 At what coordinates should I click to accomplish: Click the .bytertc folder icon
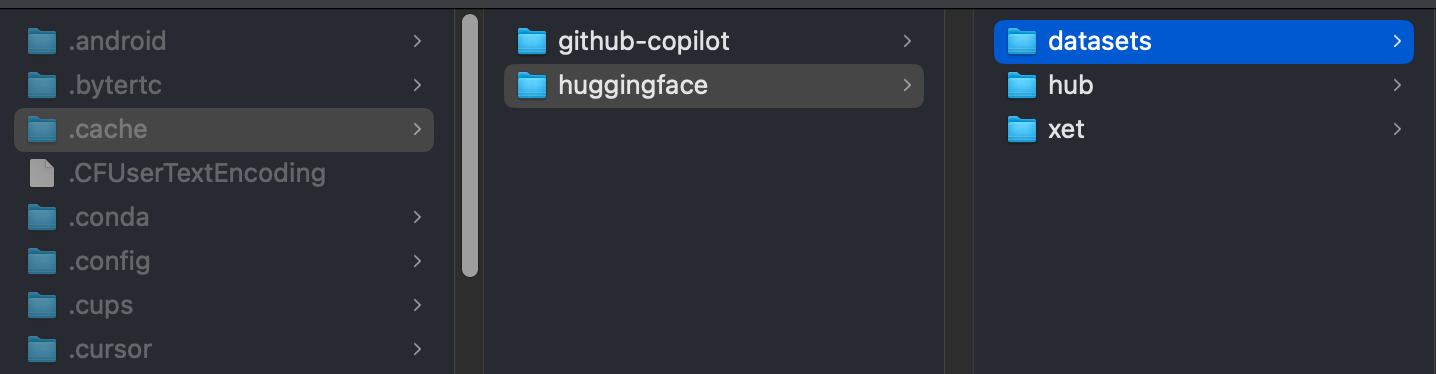(x=42, y=86)
